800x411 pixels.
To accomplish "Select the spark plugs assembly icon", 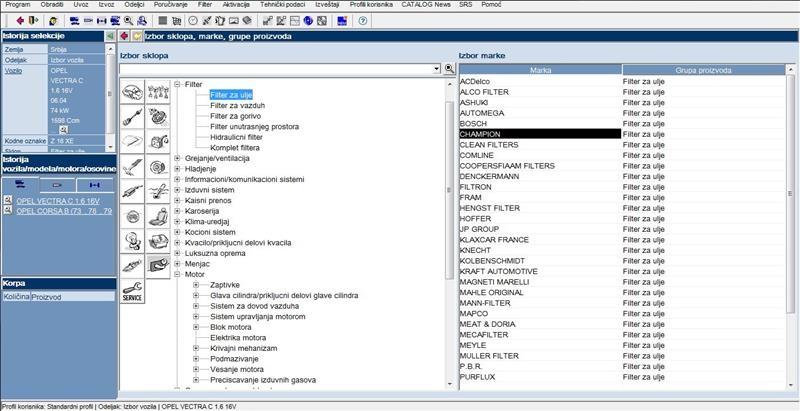I will point(158,92).
